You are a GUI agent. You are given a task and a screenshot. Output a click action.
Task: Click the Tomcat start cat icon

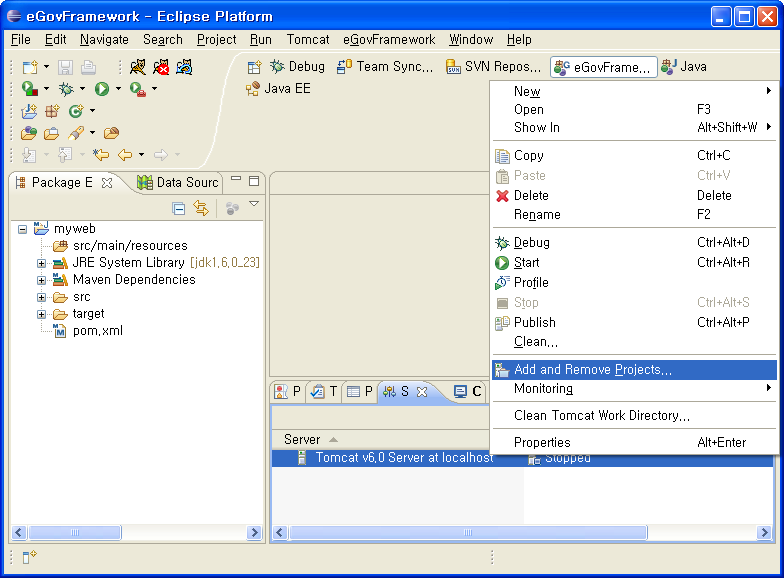tap(138, 67)
